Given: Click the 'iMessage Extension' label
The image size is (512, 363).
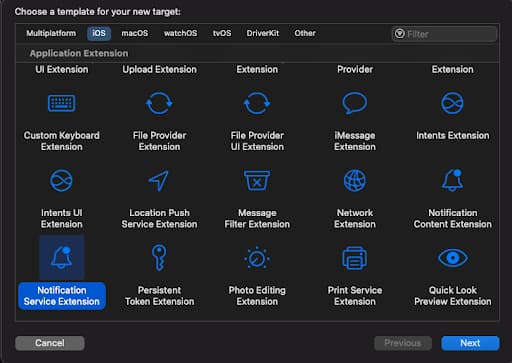Looking at the screenshot, I should pos(355,141).
